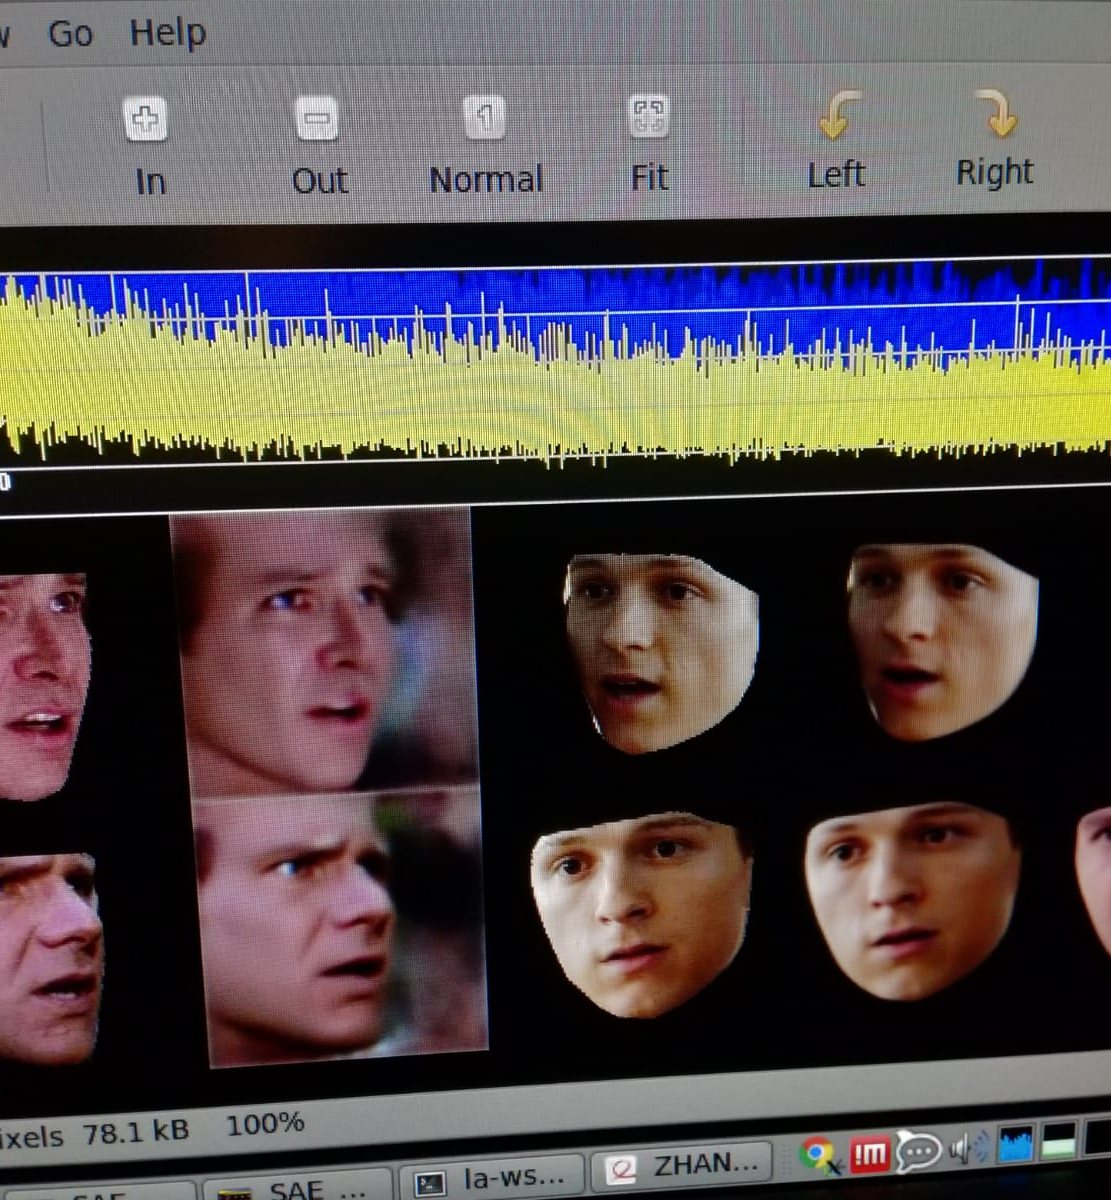The image size is (1111, 1200).
Task: Switch to the ZHAN... taskbar window
Action: point(683,1166)
